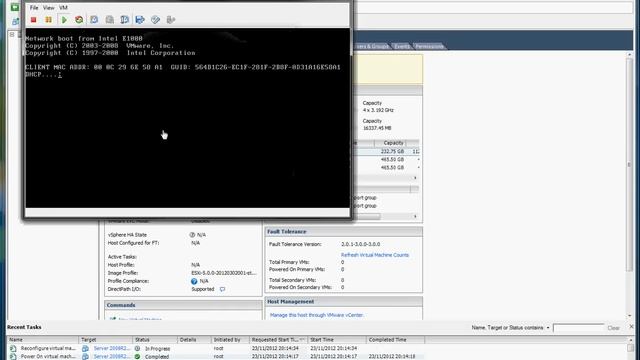Click the Fault Tolerance Version value

pos(360,244)
